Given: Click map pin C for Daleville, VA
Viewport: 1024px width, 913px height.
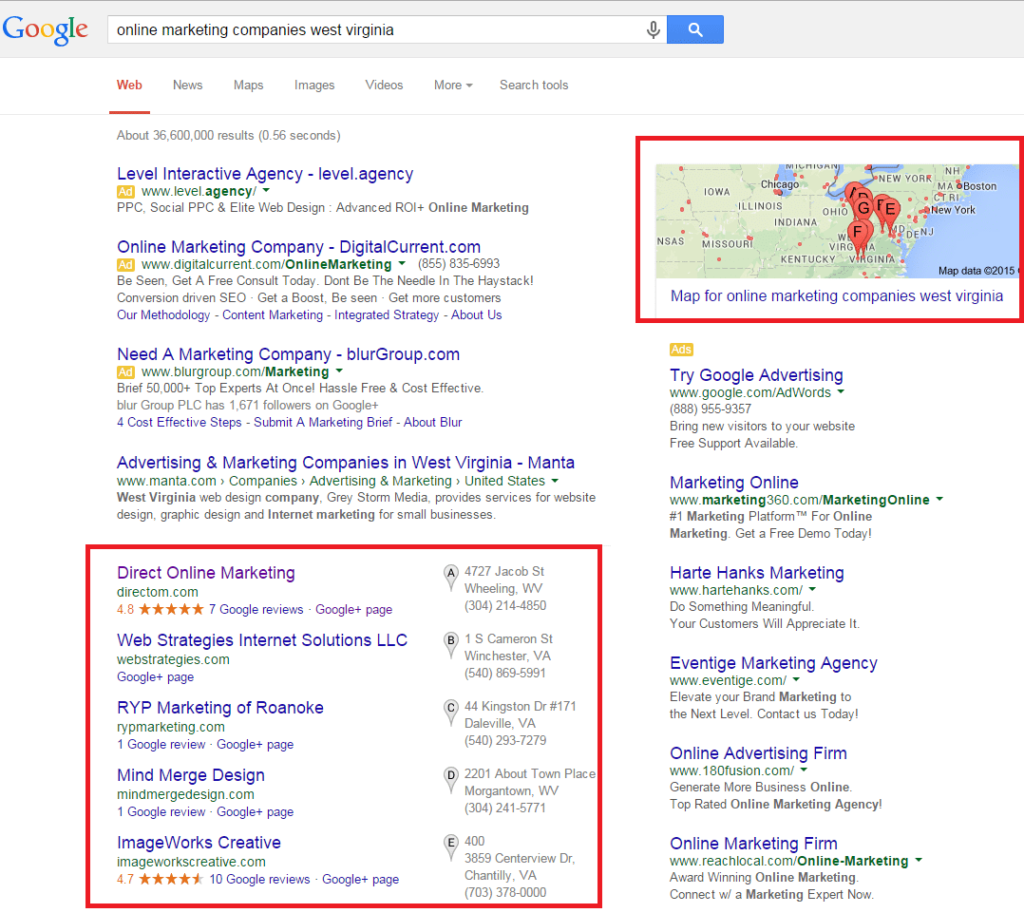Looking at the screenshot, I should click(x=451, y=713).
